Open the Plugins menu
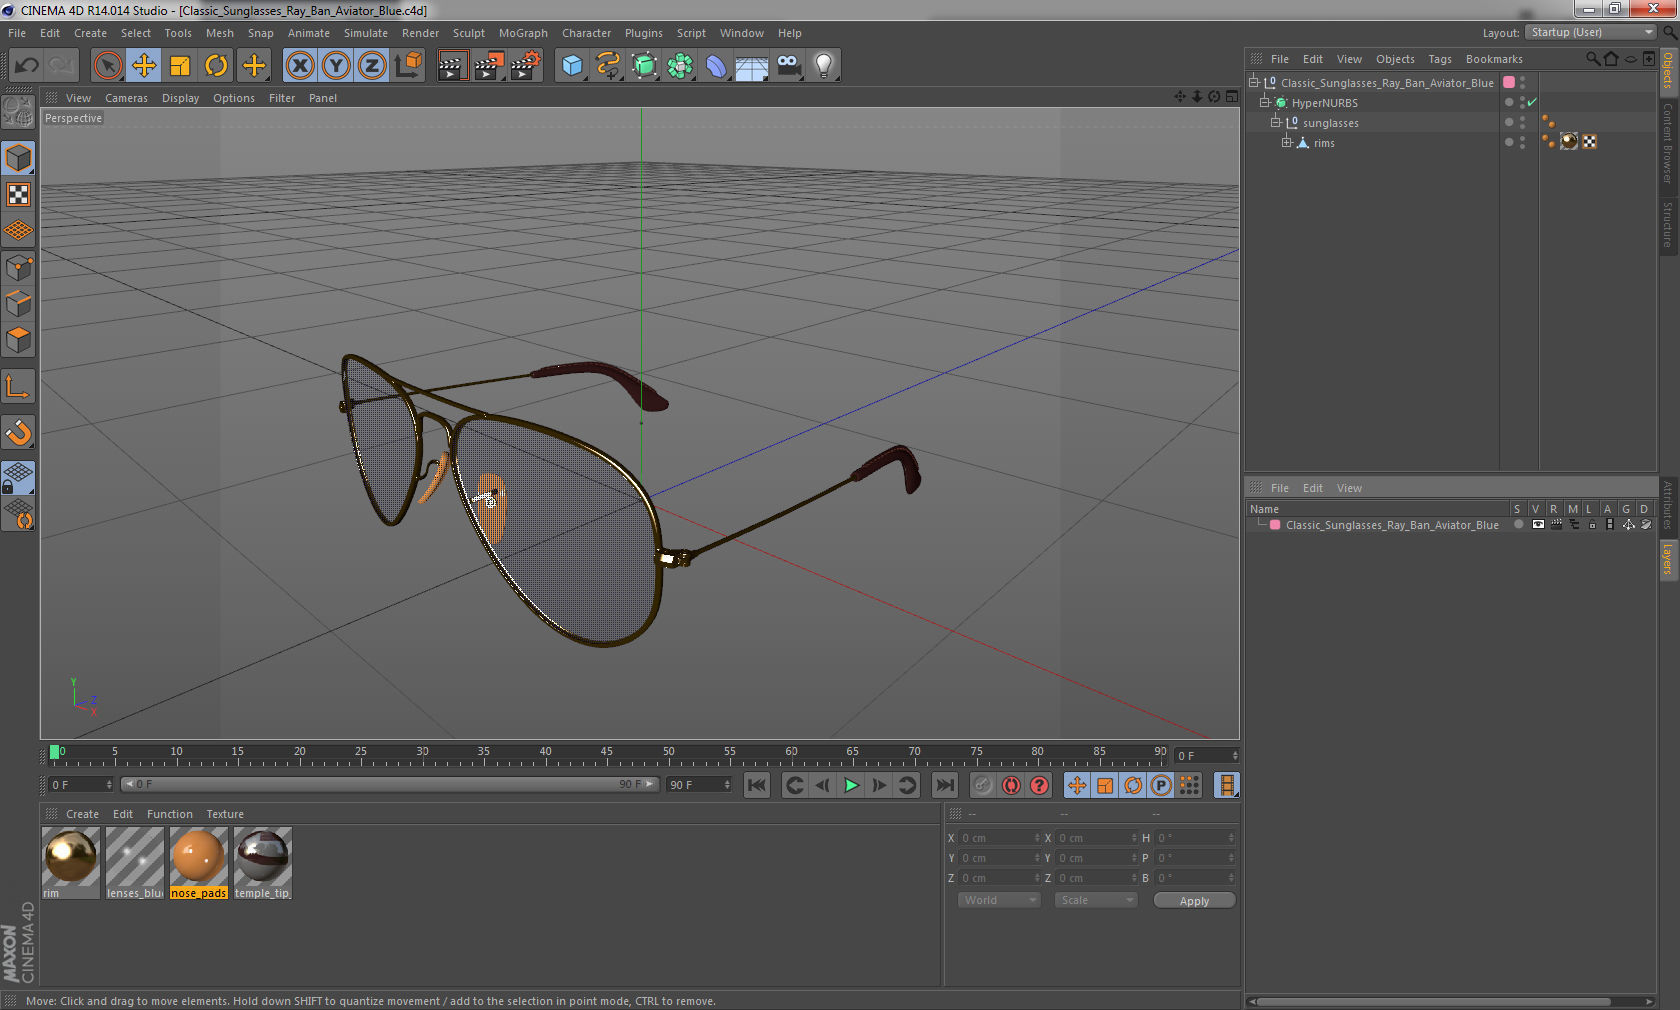Screen dimensions: 1680x1010 point(643,33)
